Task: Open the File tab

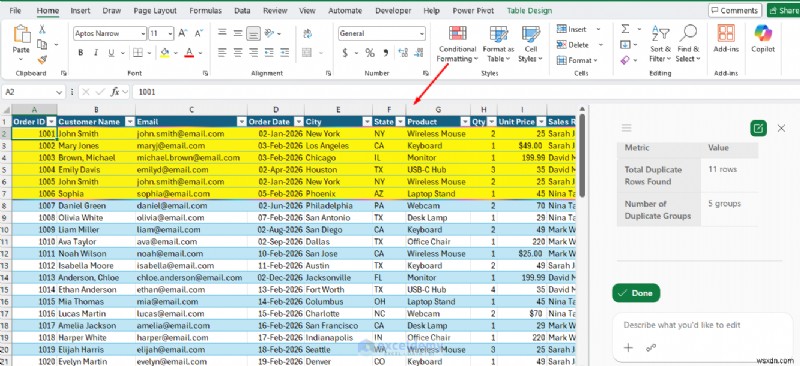Action: click(15, 10)
